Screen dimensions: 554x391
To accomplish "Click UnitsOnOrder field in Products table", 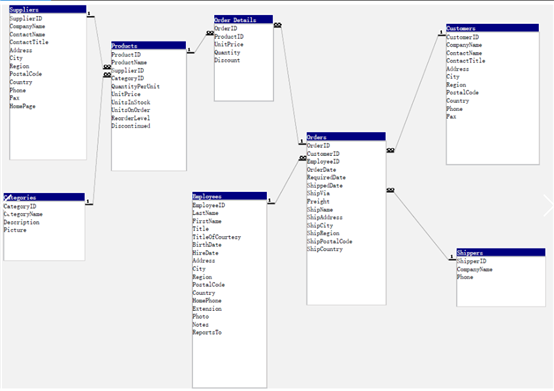I will pos(131,110).
